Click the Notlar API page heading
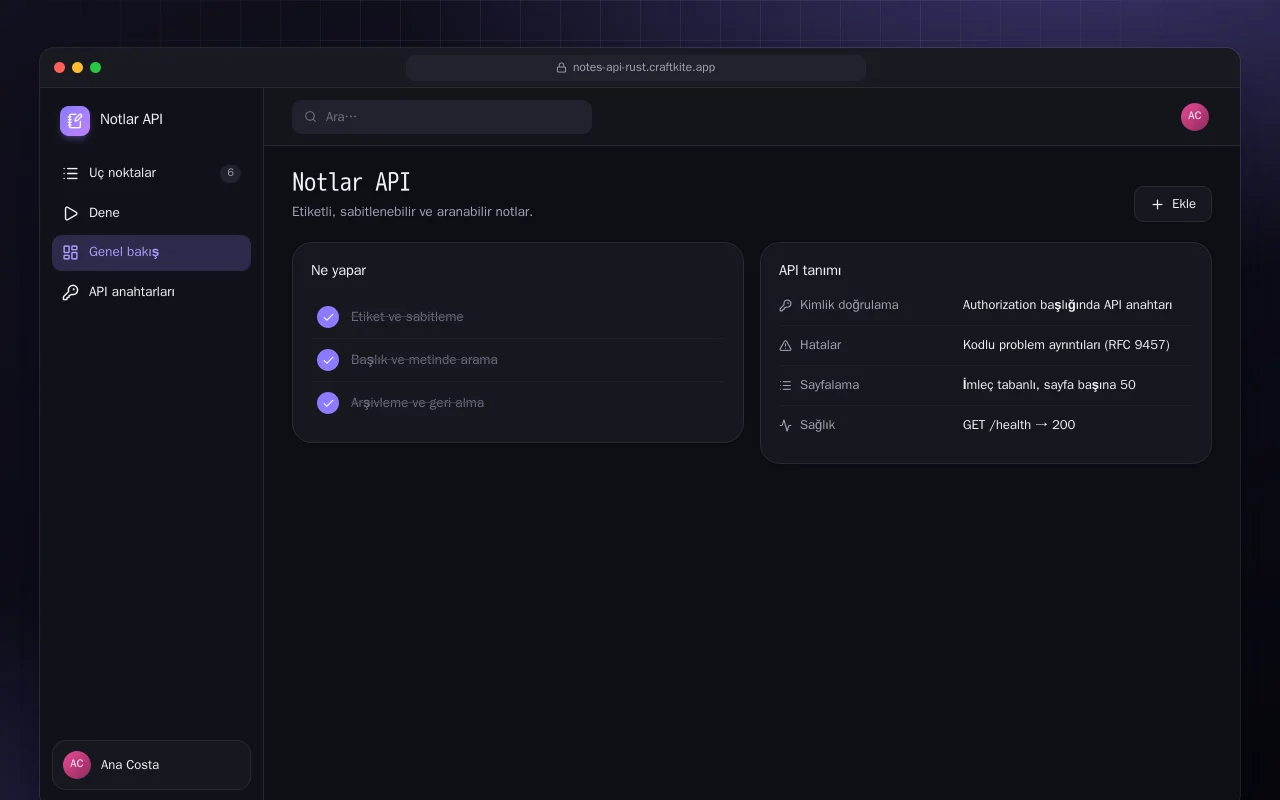The width and height of the screenshot is (1280, 800). click(351, 182)
